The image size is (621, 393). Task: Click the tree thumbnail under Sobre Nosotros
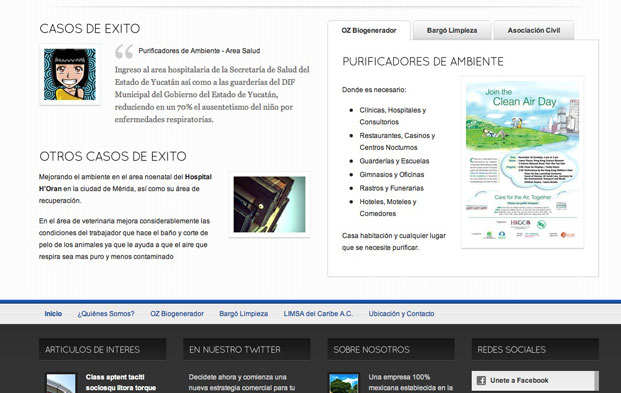(344, 383)
